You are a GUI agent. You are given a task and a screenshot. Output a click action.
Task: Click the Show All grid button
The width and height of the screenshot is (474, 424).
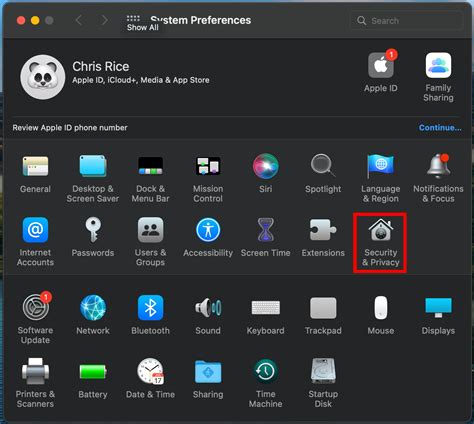133,19
